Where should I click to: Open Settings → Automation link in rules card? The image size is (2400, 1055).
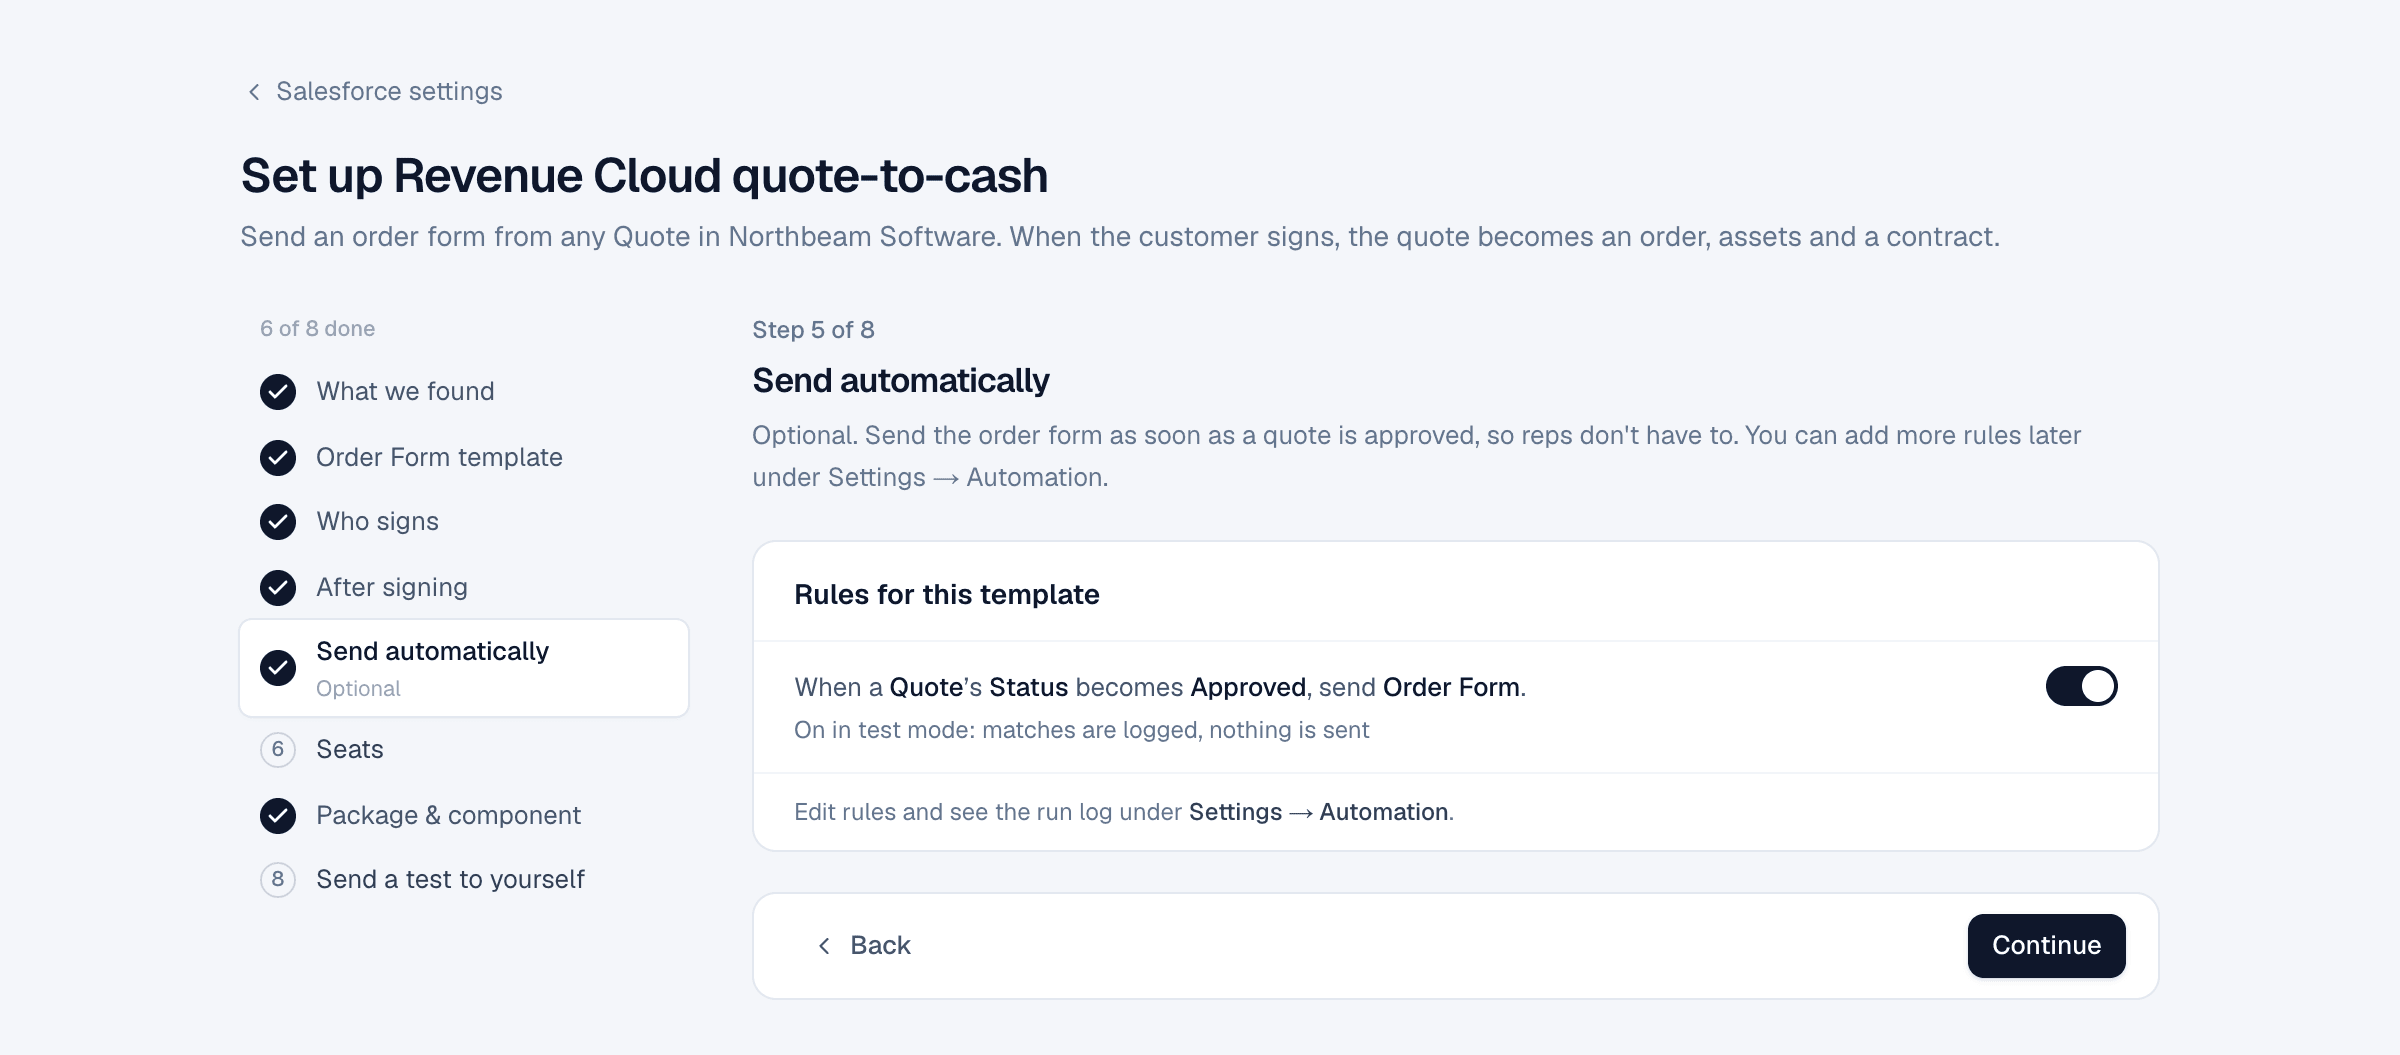(x=1320, y=812)
